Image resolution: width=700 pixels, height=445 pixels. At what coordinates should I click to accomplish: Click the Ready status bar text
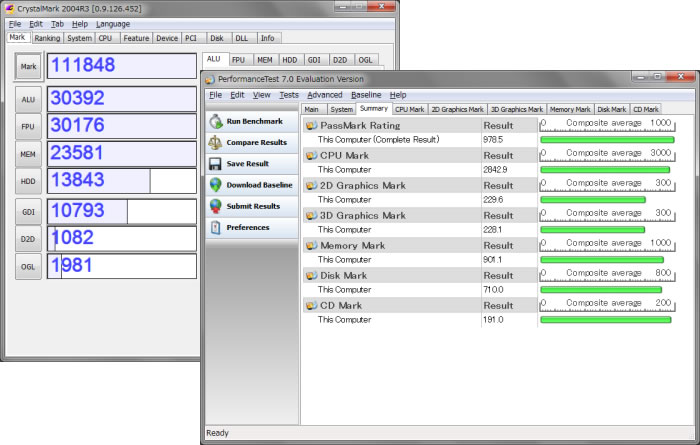coord(217,433)
